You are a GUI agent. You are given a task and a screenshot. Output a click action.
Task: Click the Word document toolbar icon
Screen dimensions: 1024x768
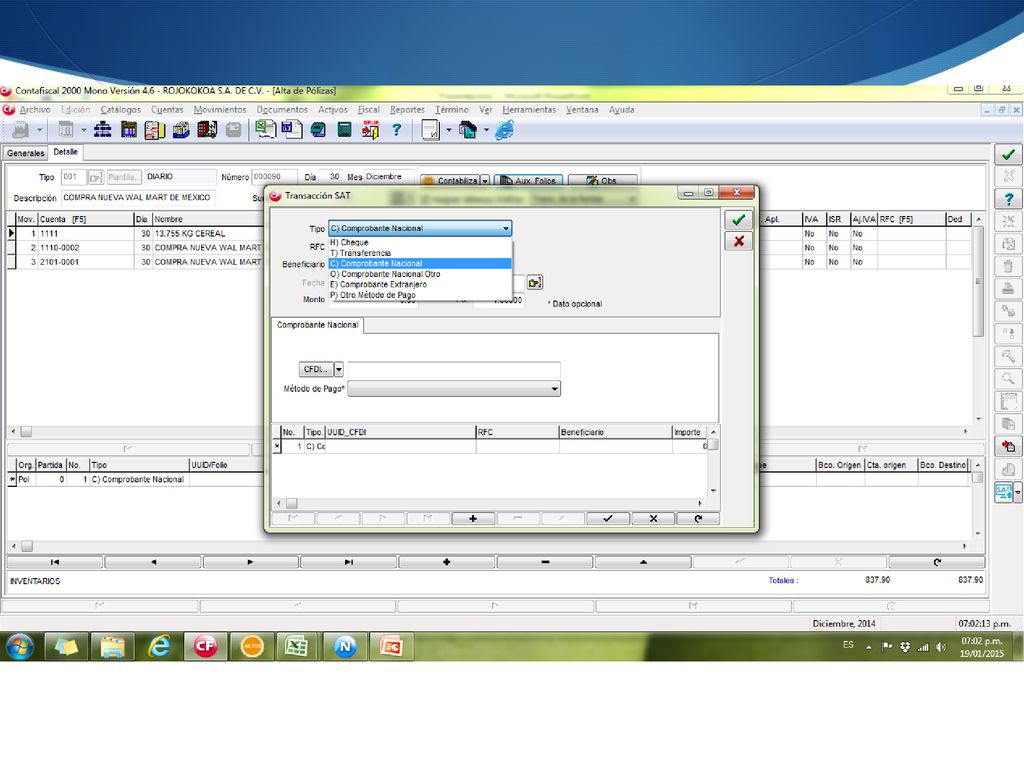[291, 130]
